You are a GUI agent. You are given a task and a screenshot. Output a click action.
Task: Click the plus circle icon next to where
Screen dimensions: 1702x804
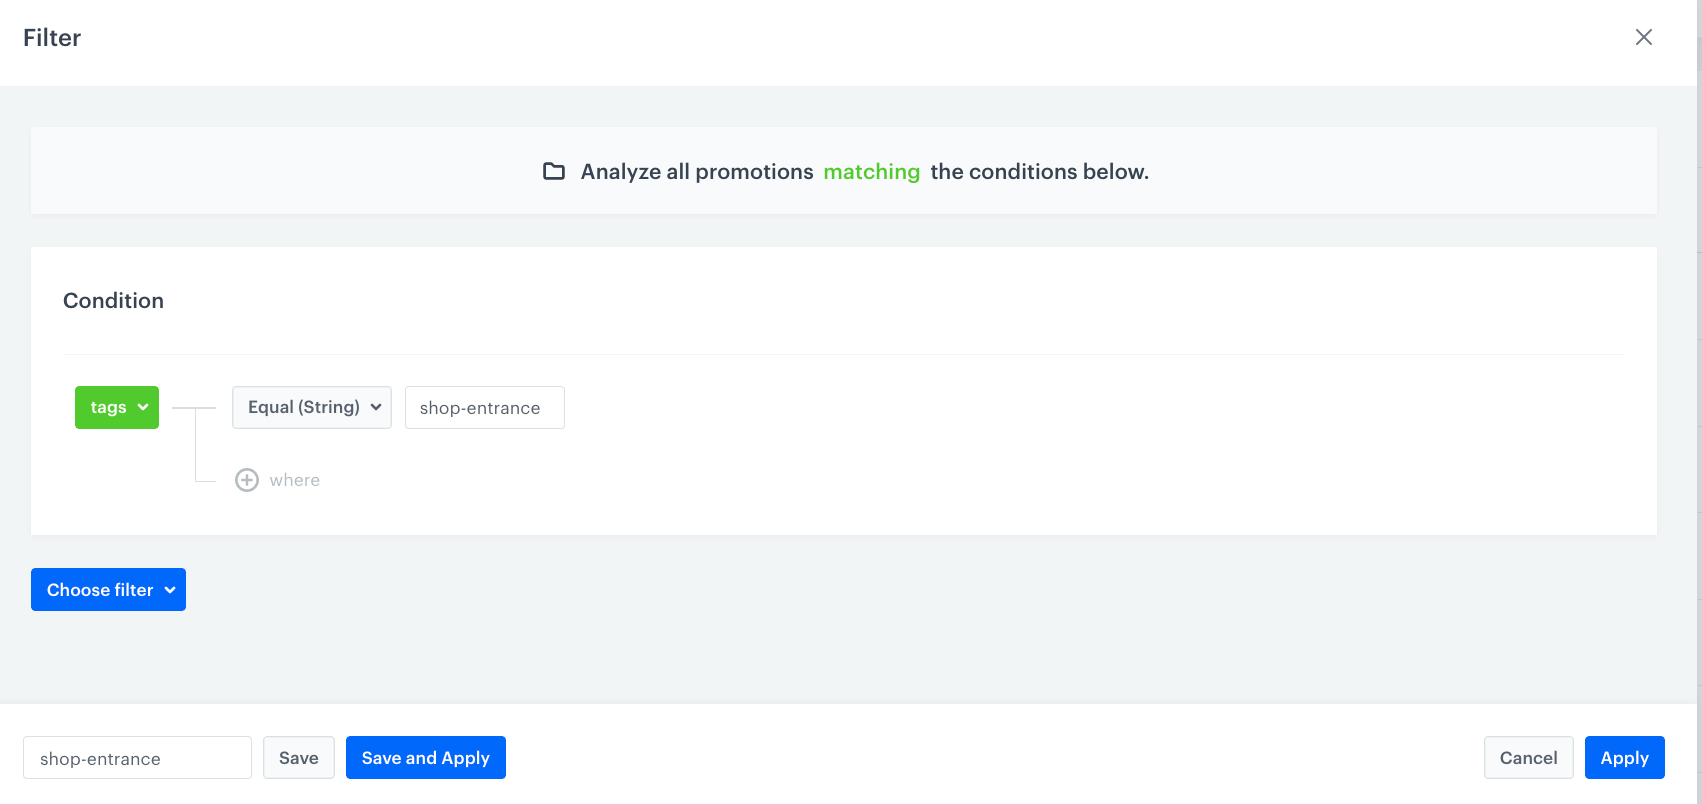tap(246, 480)
